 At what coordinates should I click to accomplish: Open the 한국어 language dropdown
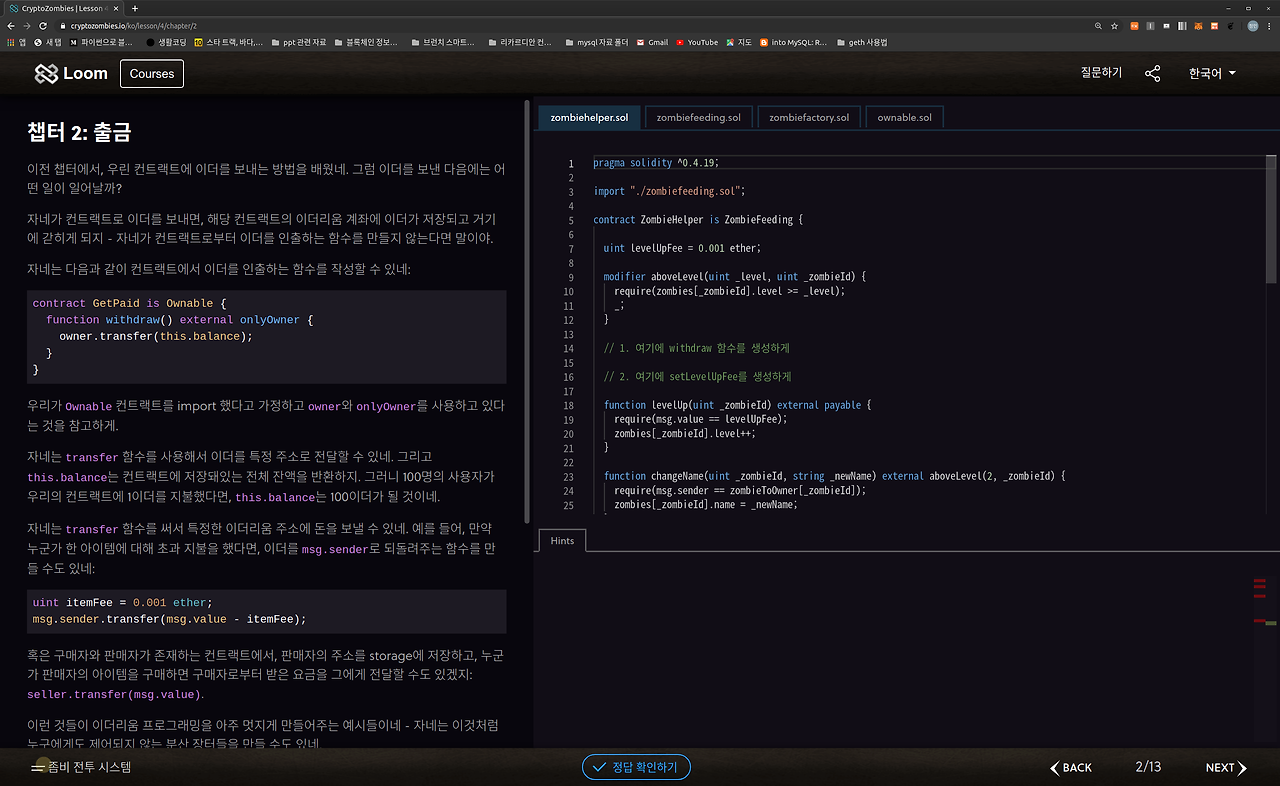pos(1212,73)
